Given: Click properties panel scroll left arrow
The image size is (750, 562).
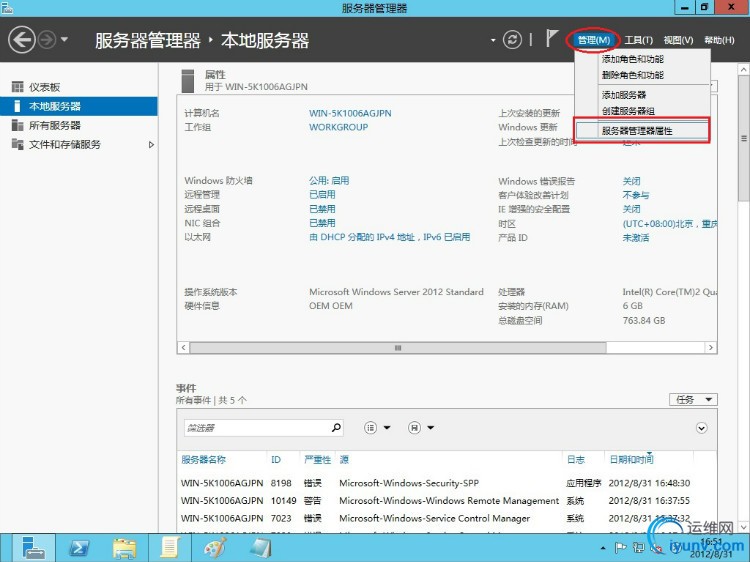Looking at the screenshot, I should pyautogui.click(x=184, y=348).
